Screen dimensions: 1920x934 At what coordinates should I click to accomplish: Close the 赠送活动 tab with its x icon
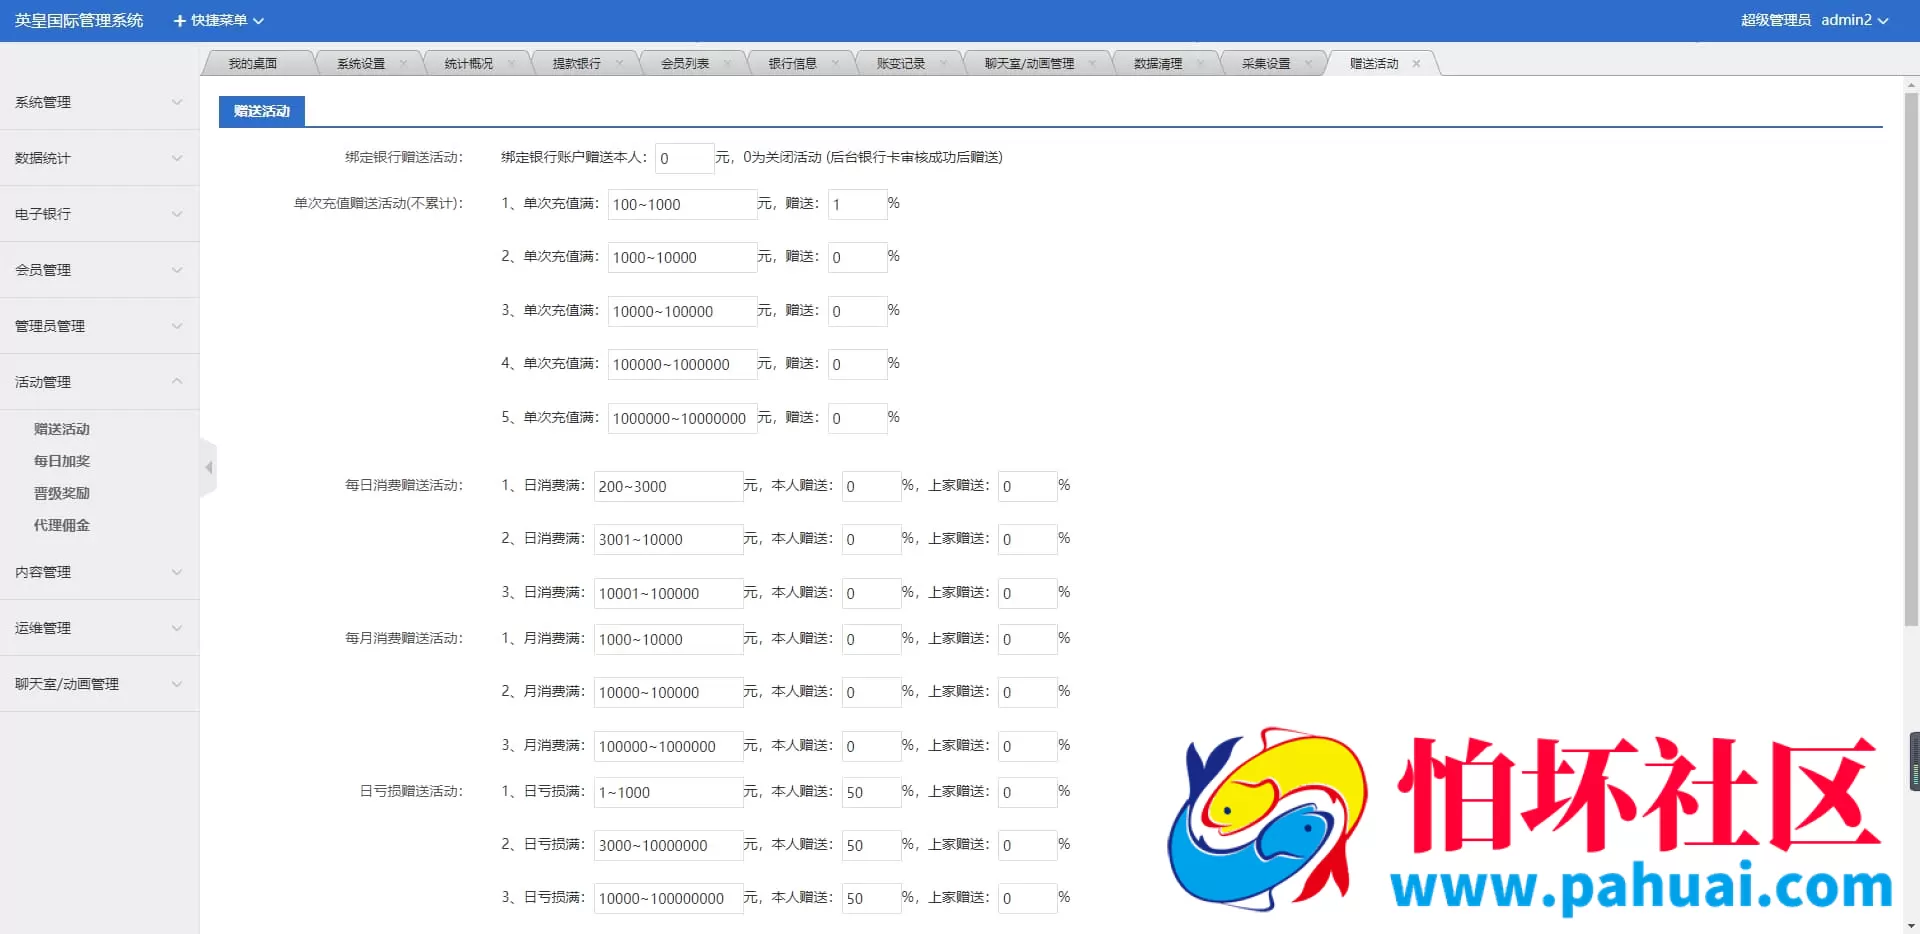[x=1416, y=63]
